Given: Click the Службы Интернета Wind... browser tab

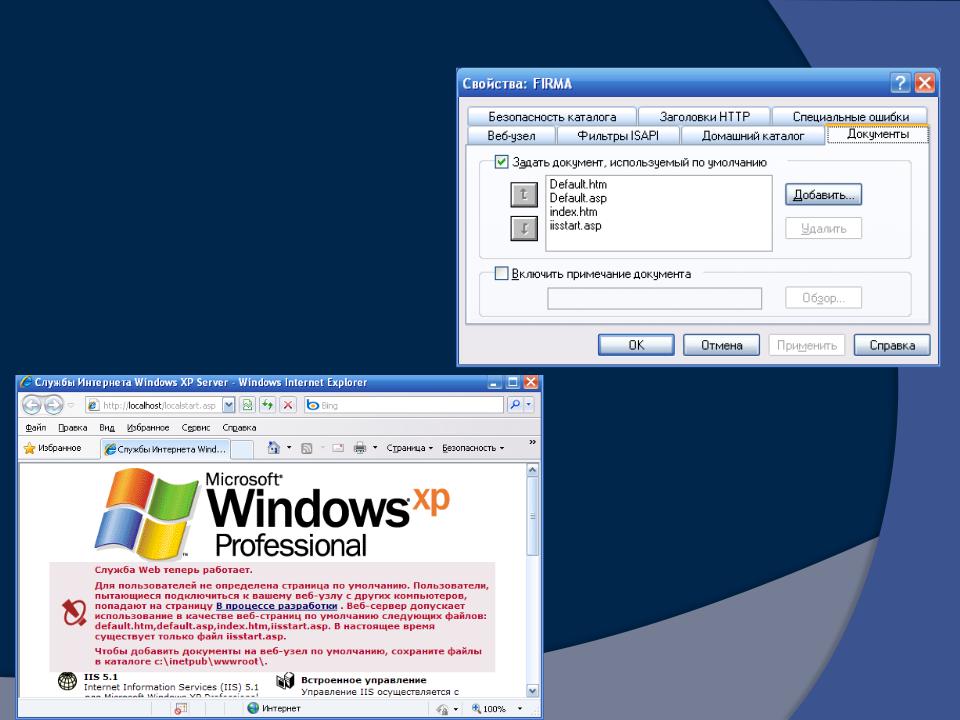Looking at the screenshot, I should click(165, 449).
